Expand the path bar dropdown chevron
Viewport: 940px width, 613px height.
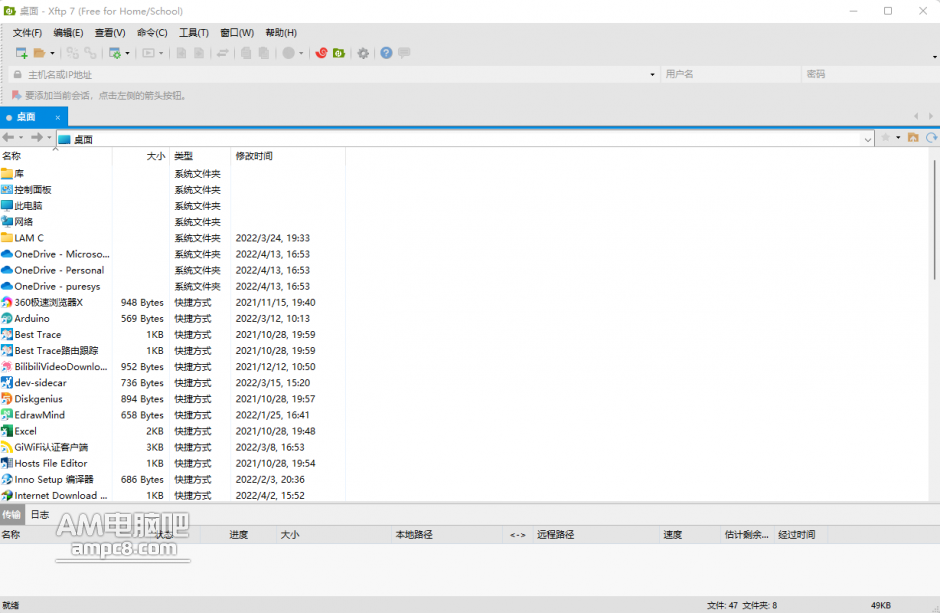[867, 140]
